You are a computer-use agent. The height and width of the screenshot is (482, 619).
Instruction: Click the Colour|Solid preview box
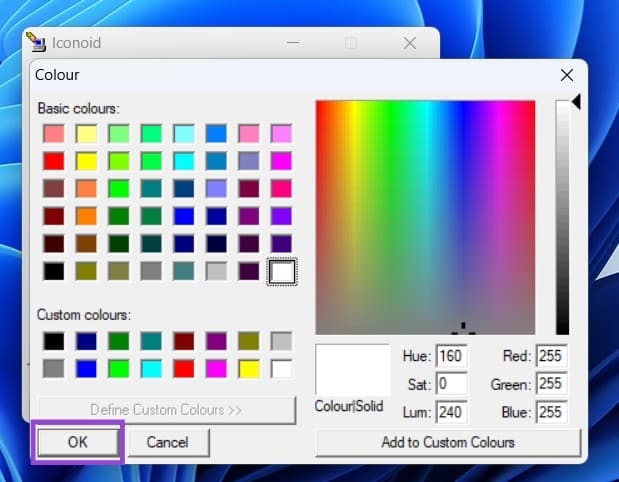(352, 370)
